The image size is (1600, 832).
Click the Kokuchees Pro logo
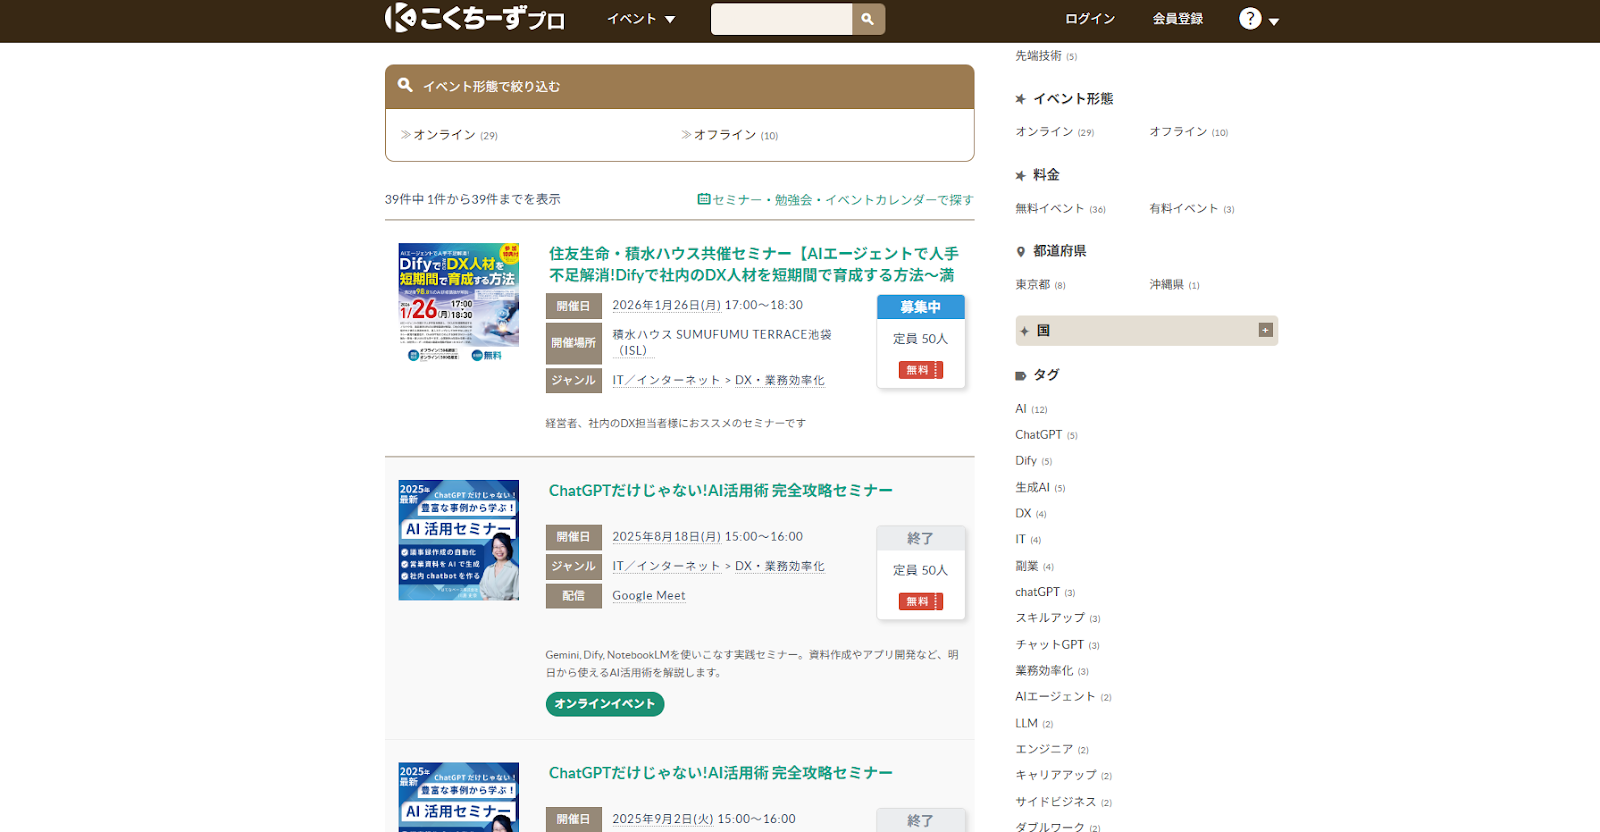475,18
